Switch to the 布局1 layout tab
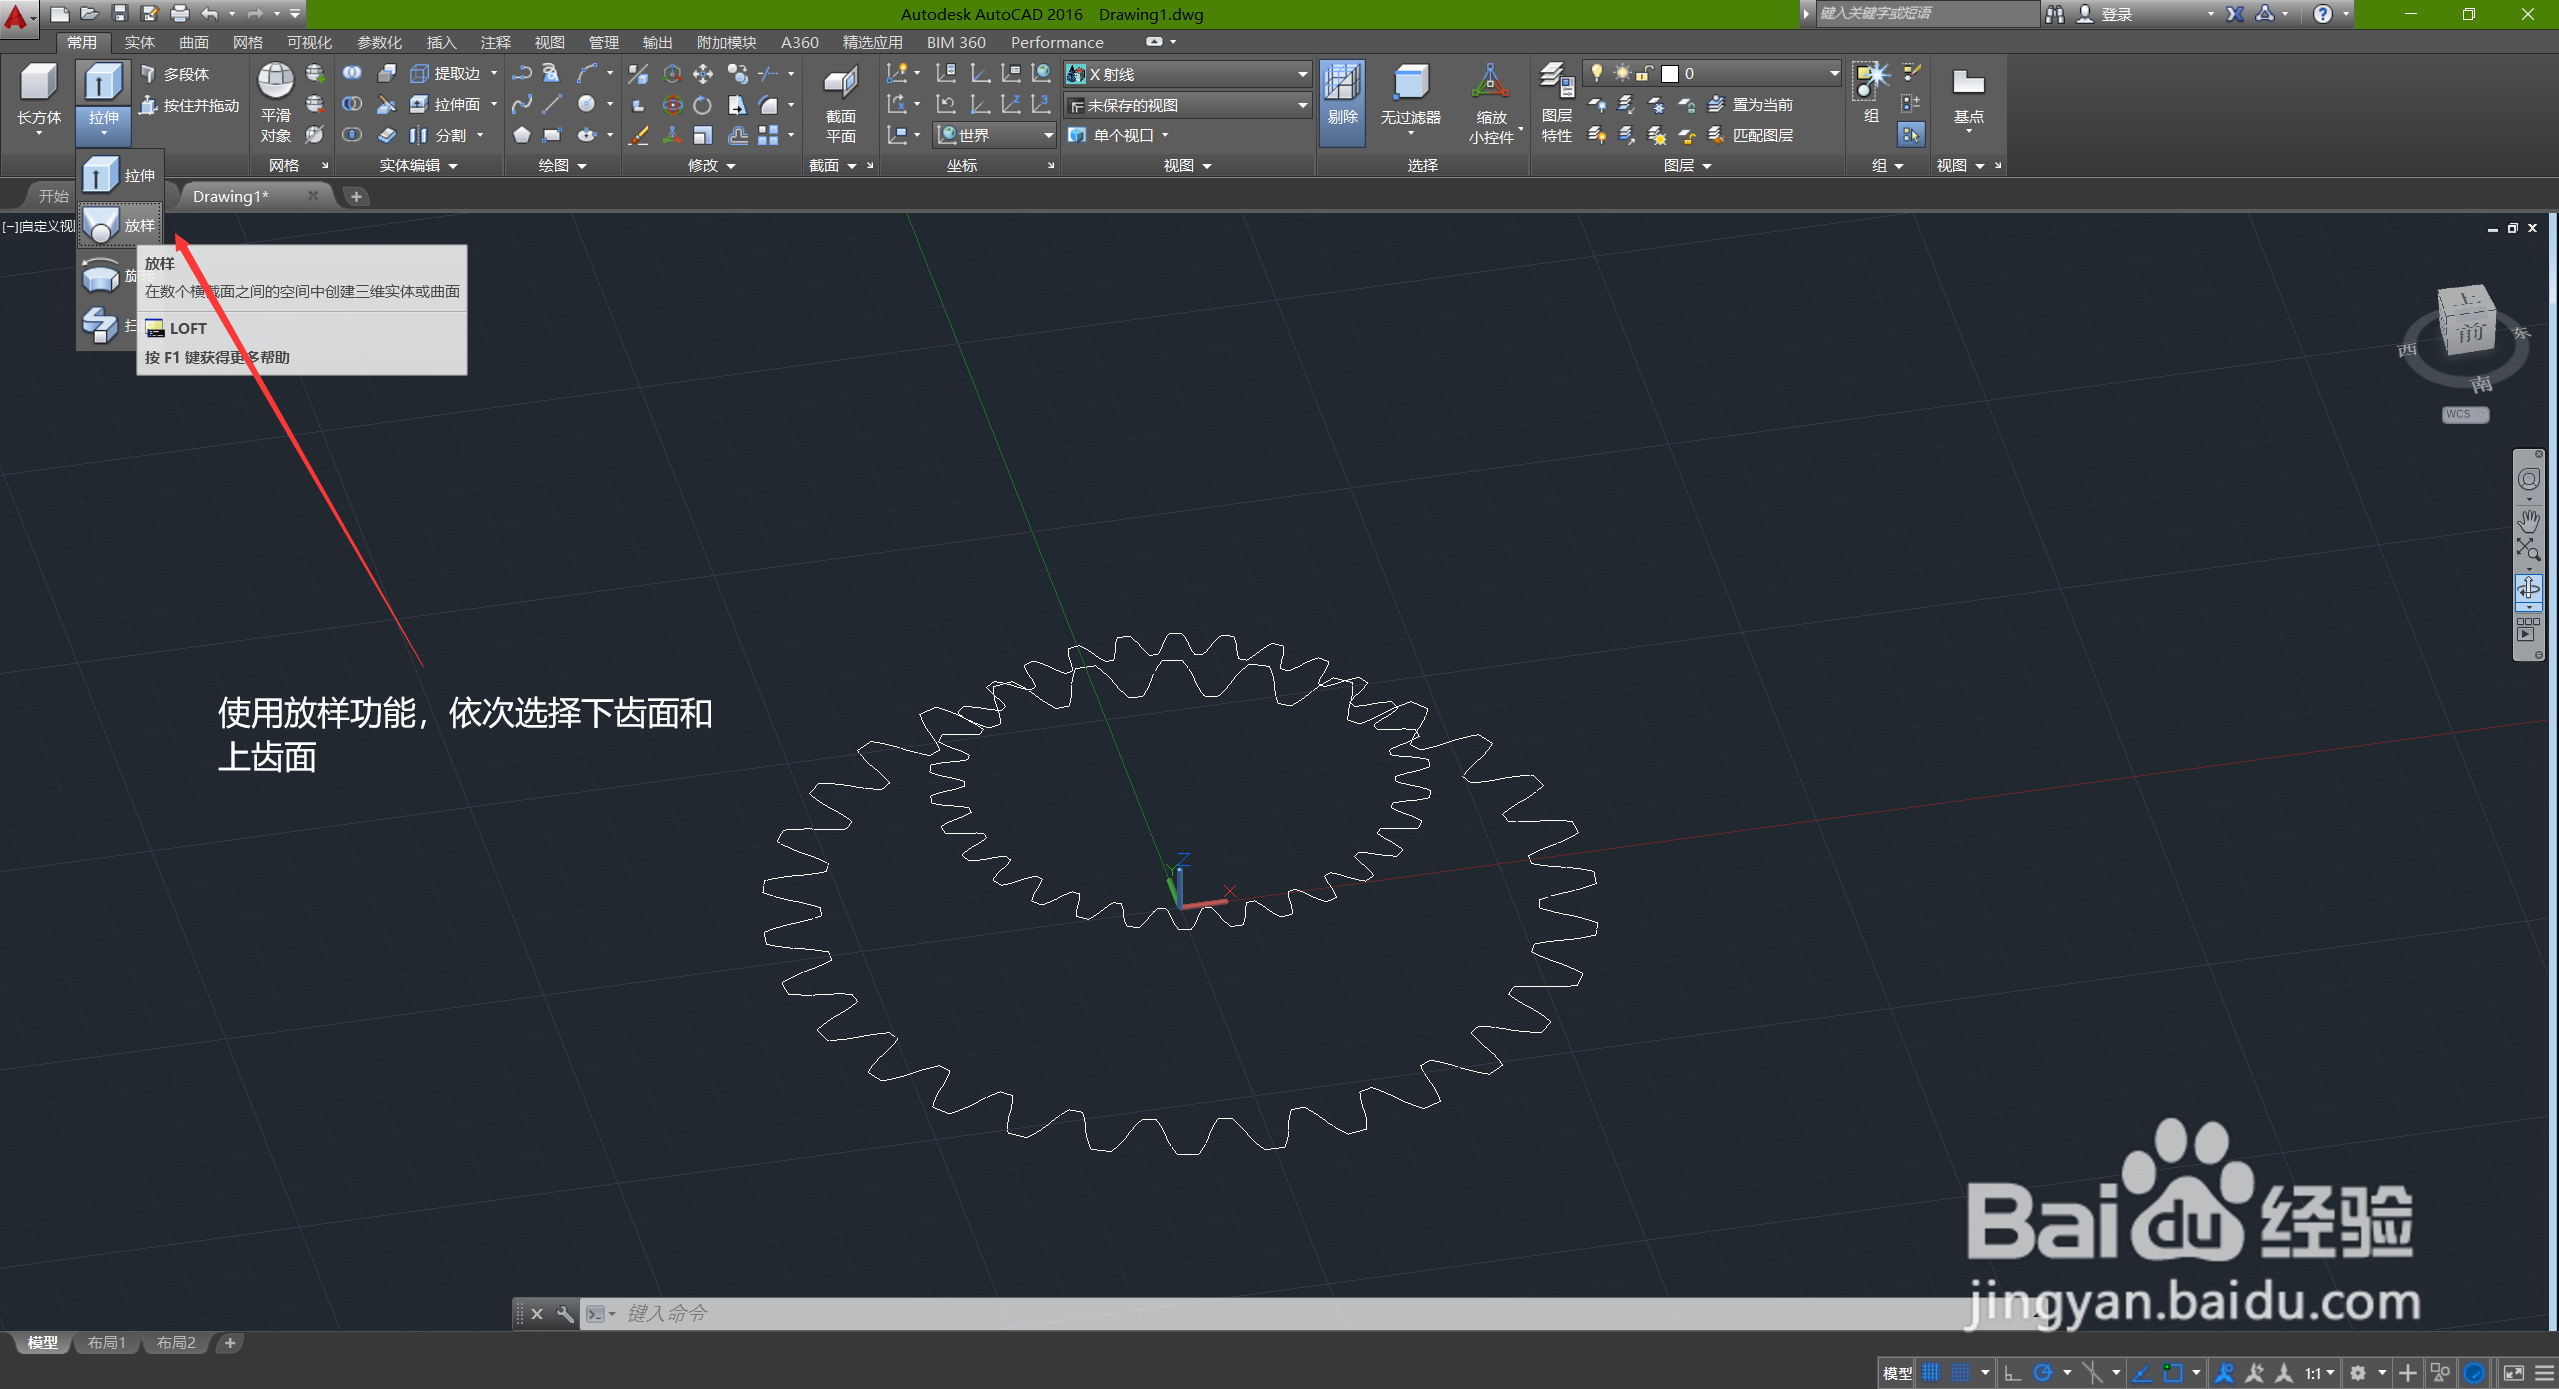 coord(106,1342)
